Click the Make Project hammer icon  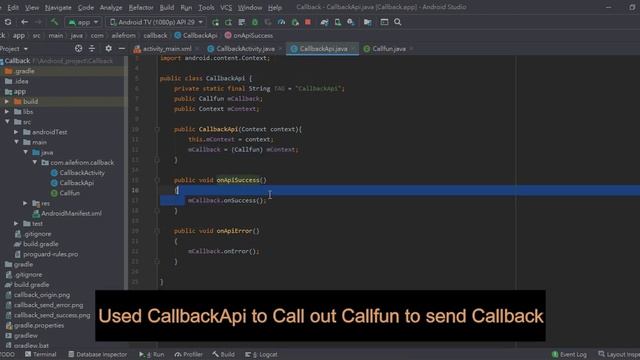click(54, 22)
